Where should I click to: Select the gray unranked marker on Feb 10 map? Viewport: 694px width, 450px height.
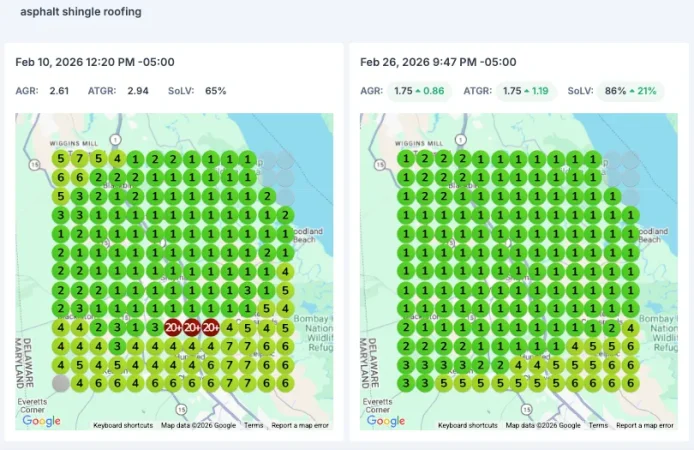61,383
